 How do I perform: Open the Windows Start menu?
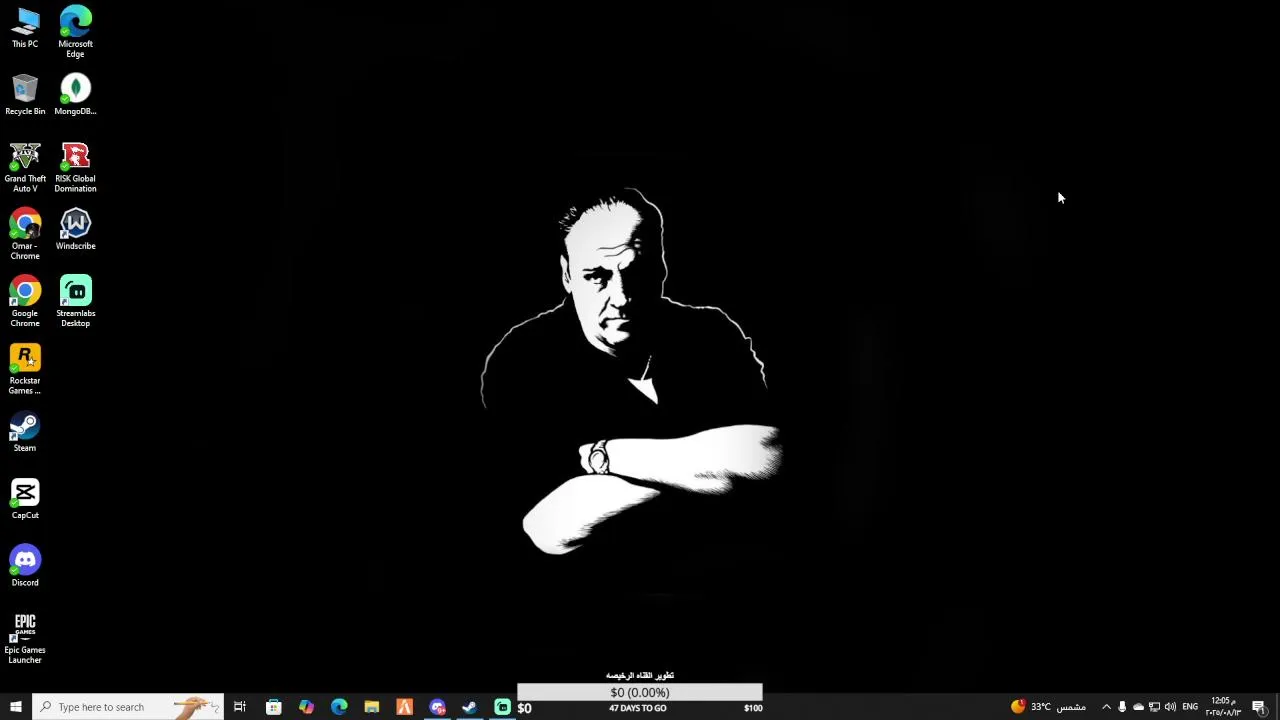click(15, 707)
